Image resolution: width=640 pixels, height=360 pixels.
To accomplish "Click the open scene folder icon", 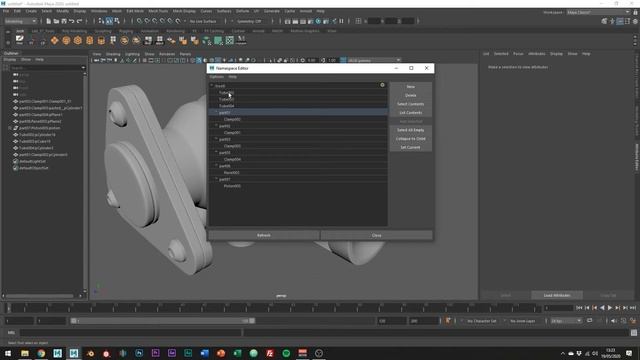I will [x=56, y=21].
